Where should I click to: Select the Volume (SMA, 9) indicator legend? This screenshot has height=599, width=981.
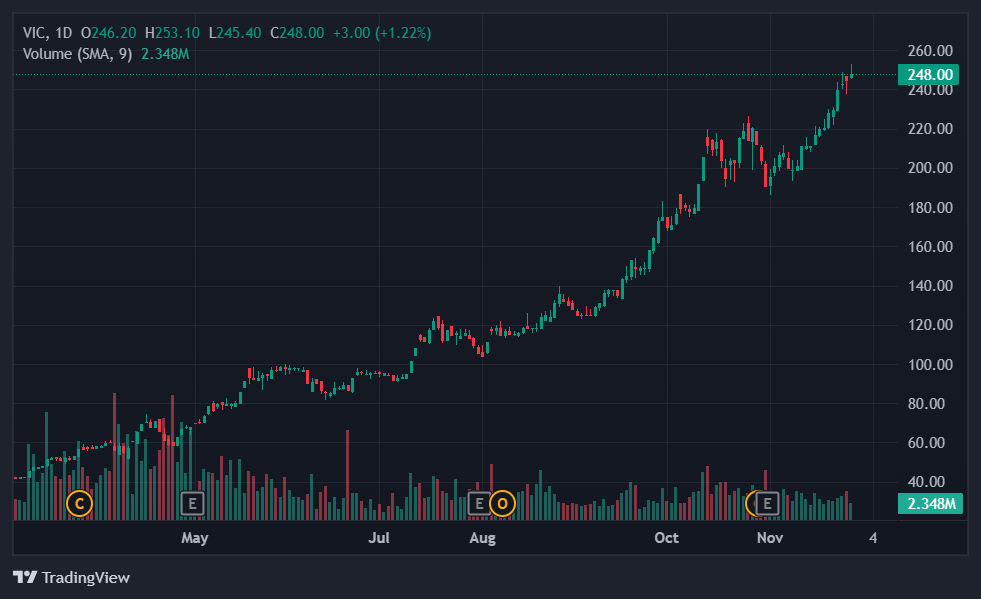[78, 53]
